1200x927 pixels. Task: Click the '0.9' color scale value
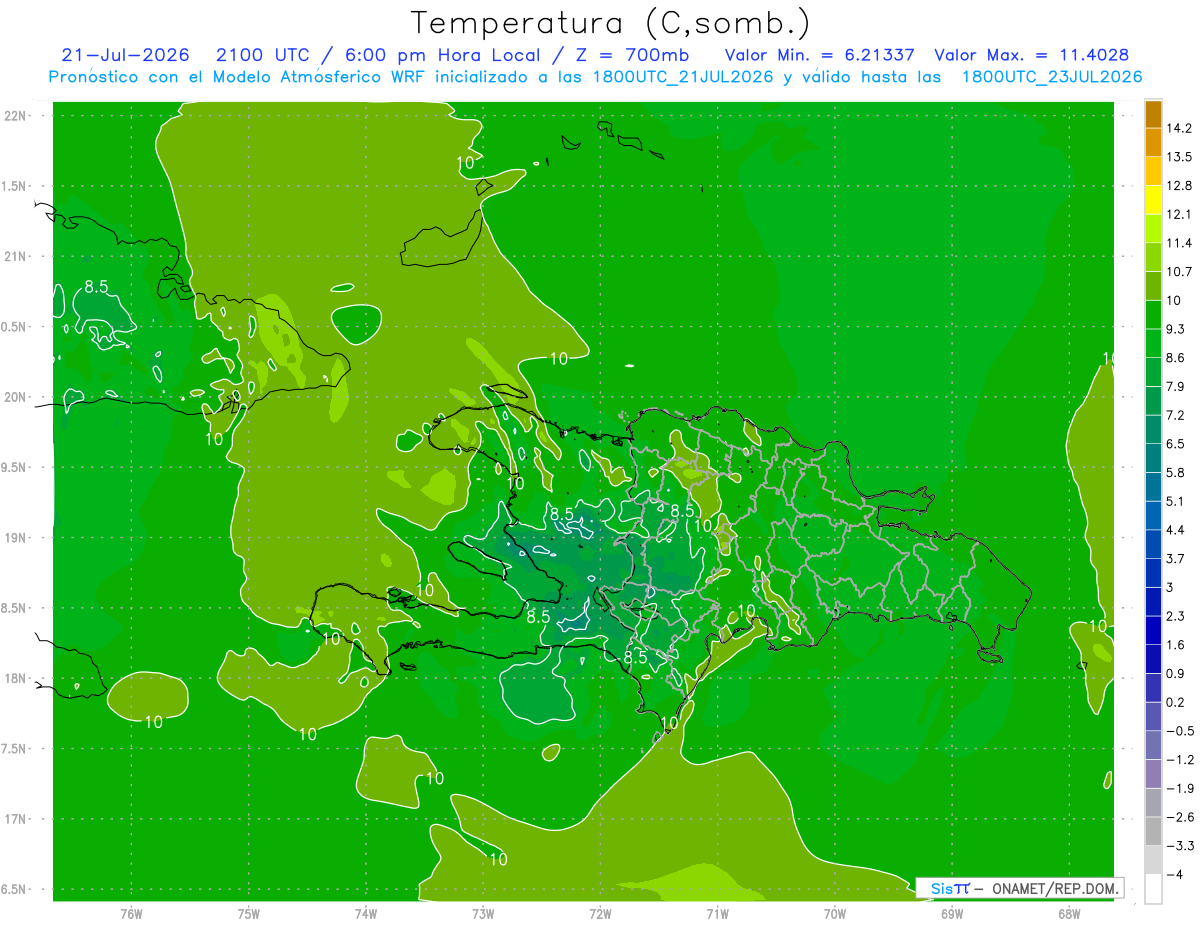[1175, 673]
